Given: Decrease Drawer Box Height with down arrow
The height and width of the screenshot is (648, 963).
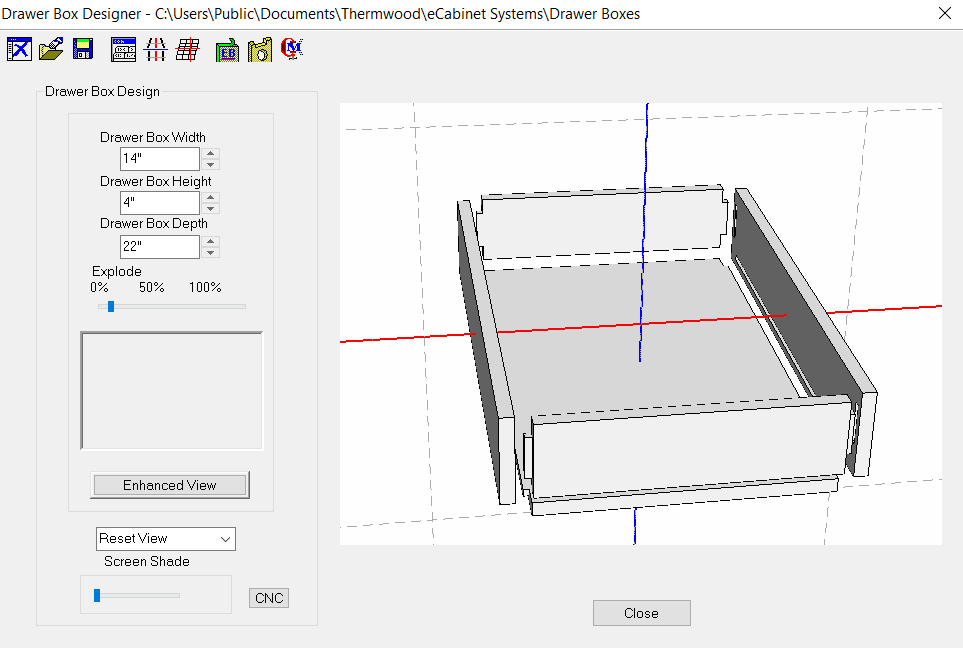Looking at the screenshot, I should 211,208.
